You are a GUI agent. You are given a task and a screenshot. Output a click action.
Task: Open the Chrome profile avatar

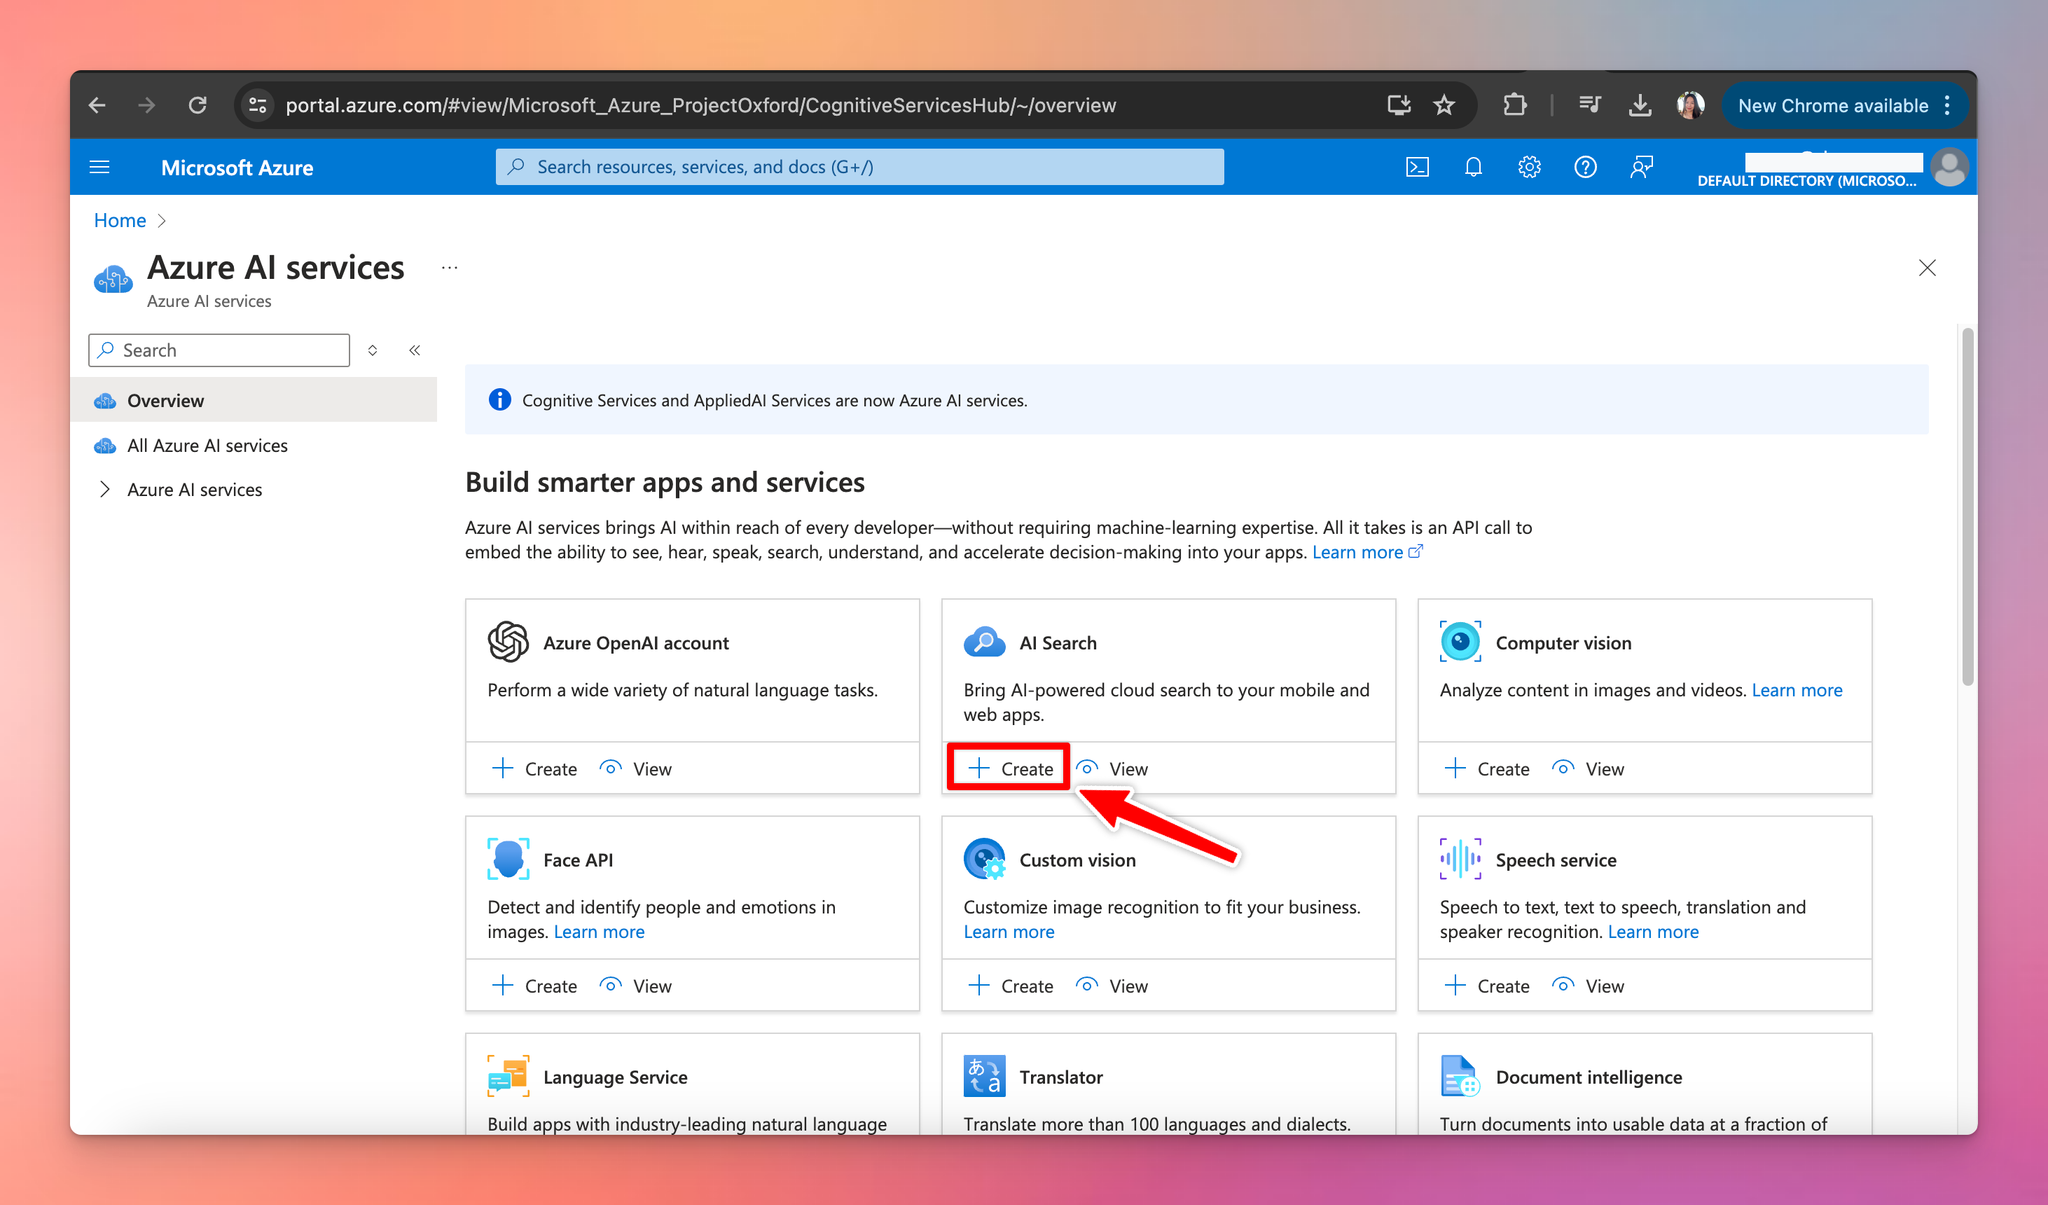click(x=1690, y=105)
